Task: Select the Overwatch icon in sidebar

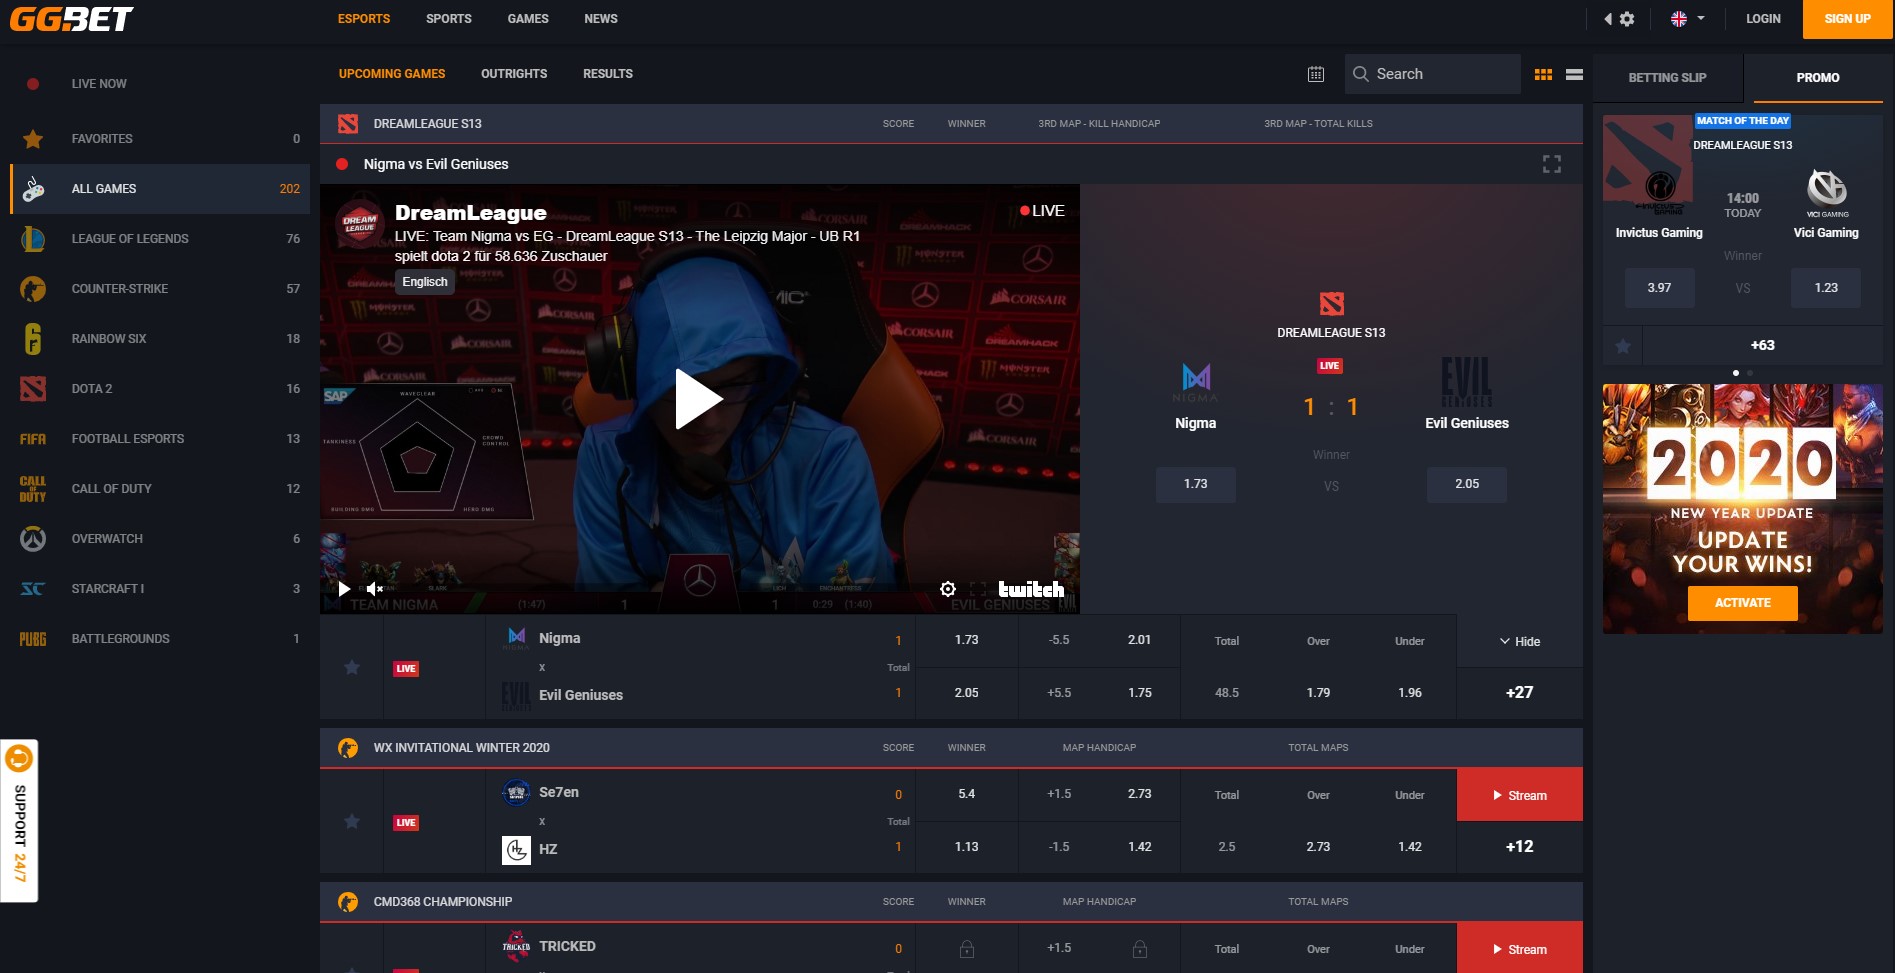Action: pos(33,539)
